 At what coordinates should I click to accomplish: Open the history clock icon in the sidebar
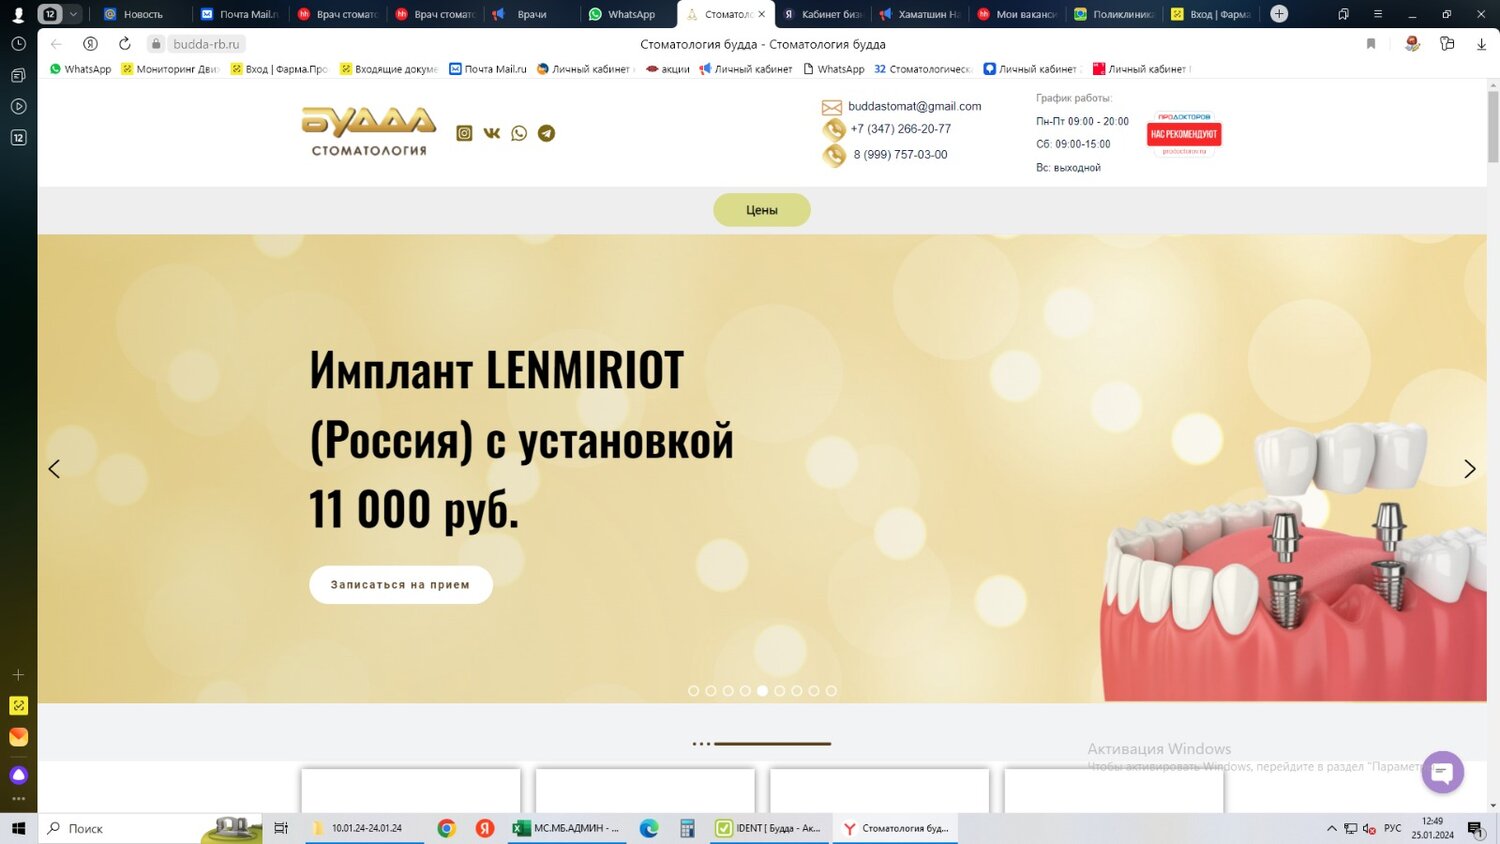(18, 44)
